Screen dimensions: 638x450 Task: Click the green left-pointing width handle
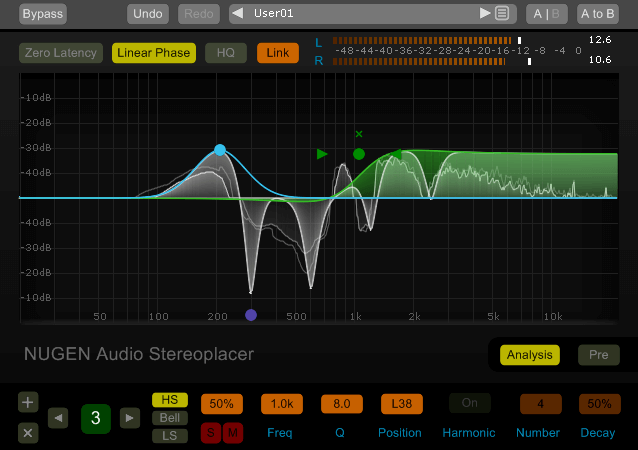396,154
